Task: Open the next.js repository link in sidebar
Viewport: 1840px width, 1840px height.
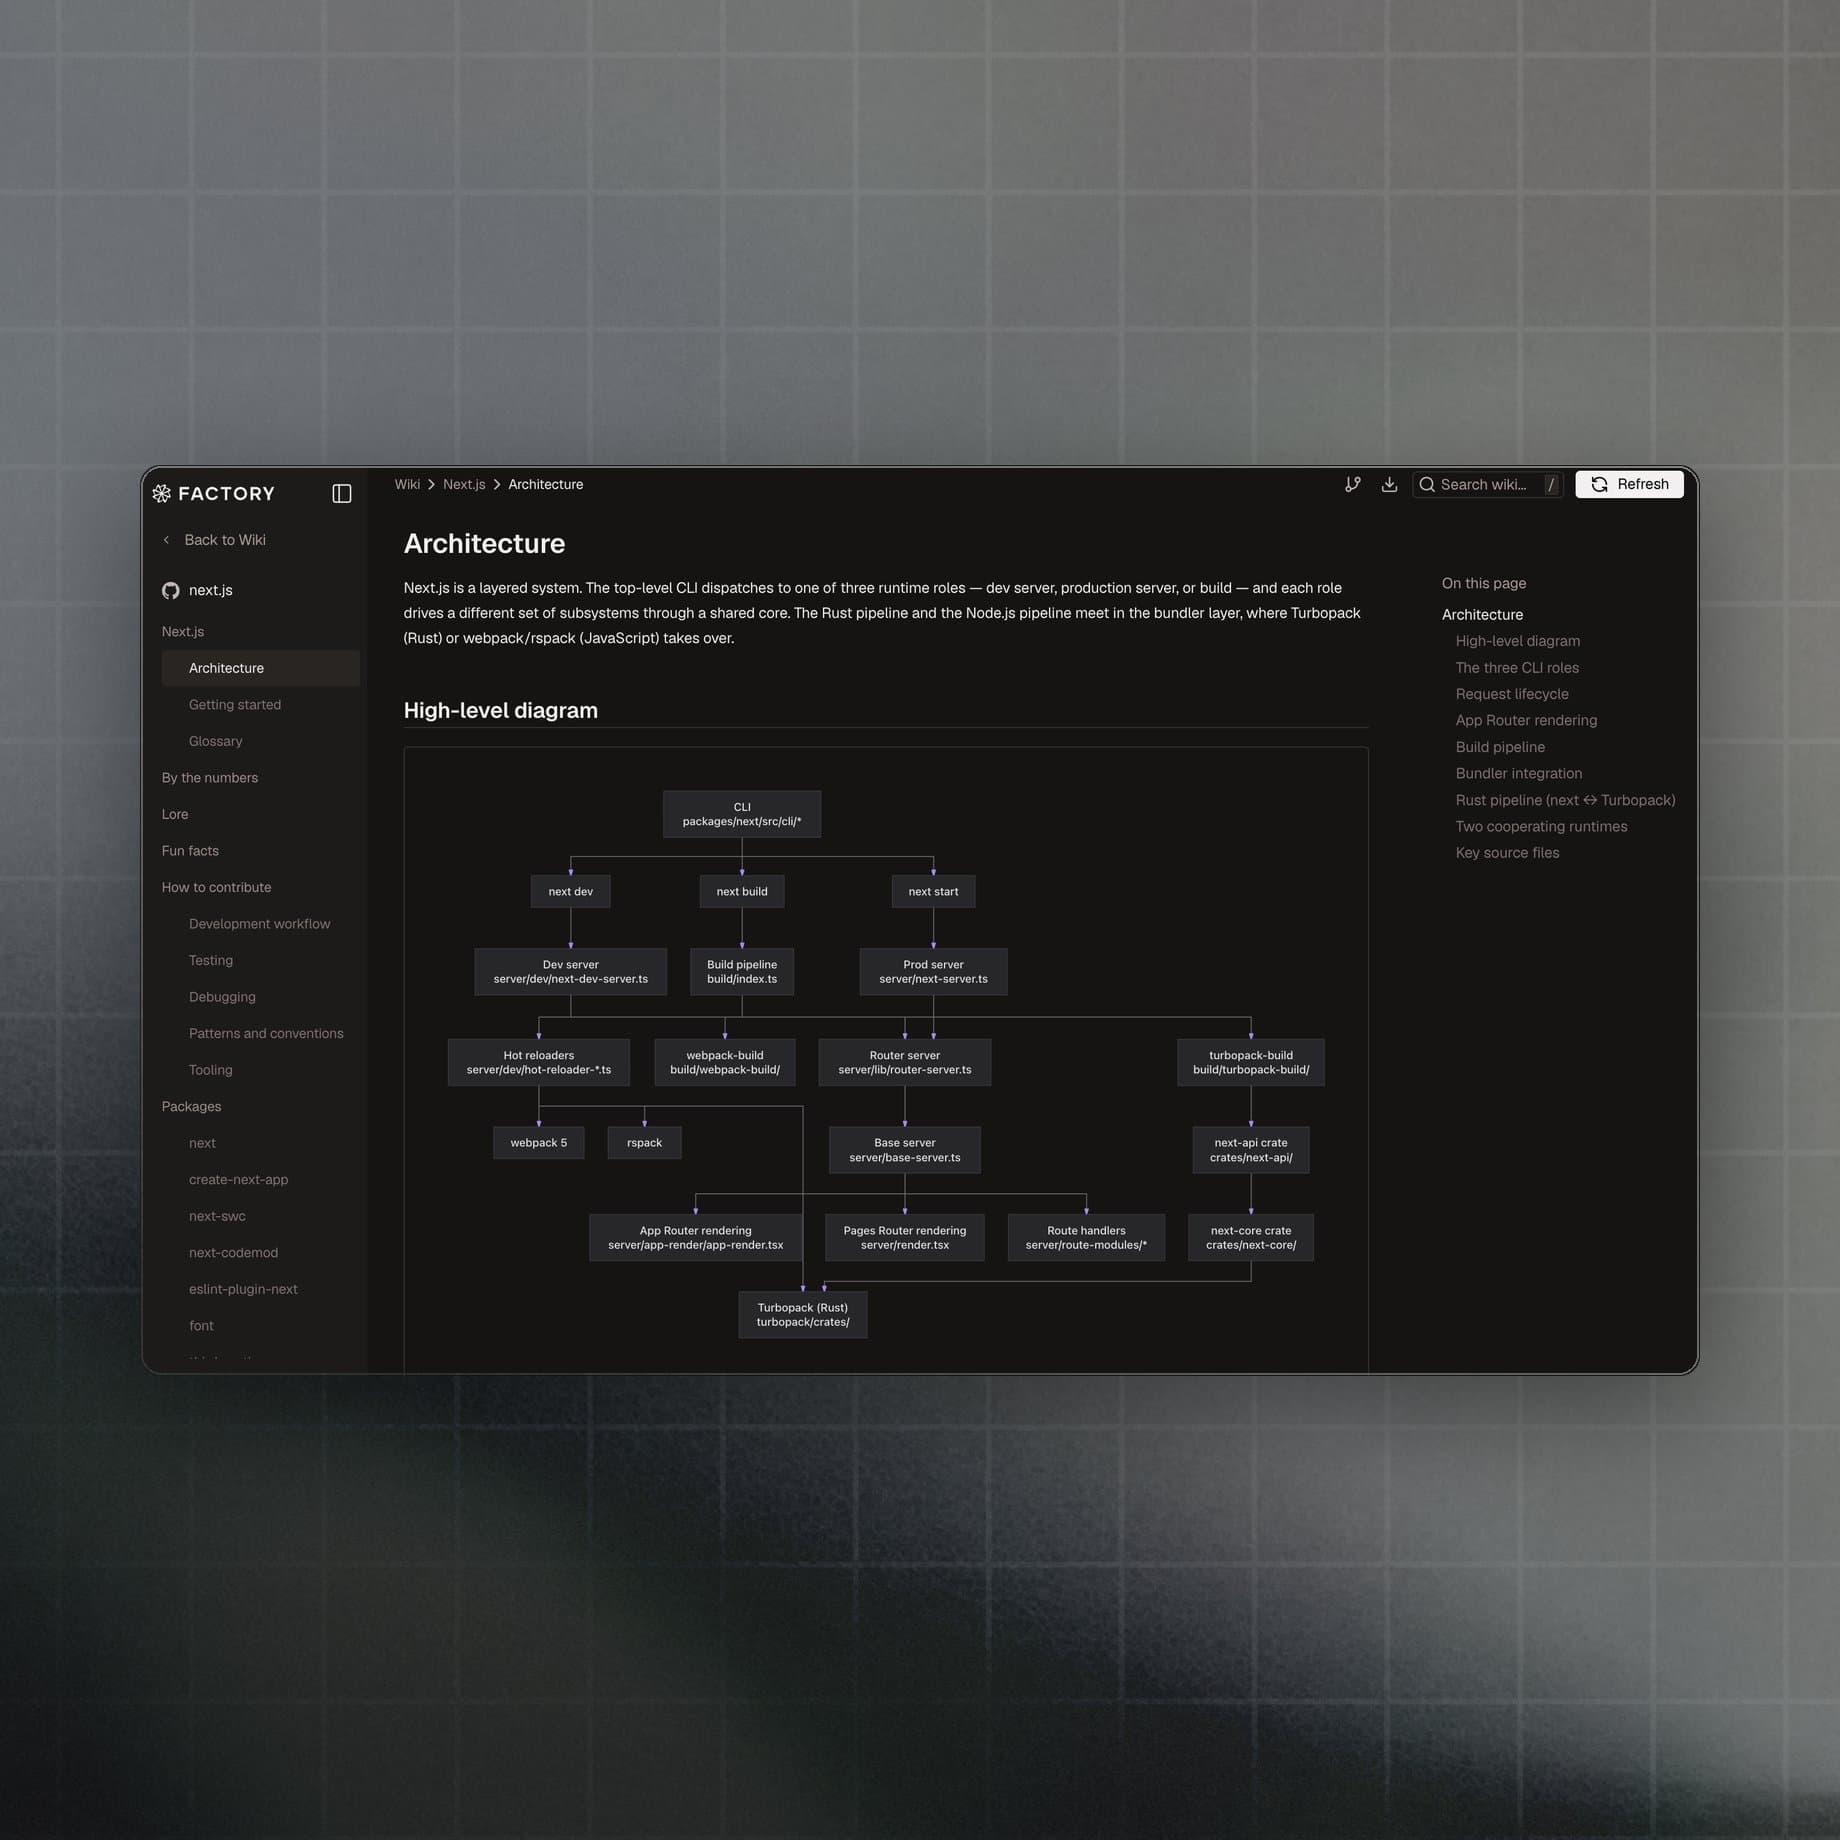Action: click(x=211, y=590)
